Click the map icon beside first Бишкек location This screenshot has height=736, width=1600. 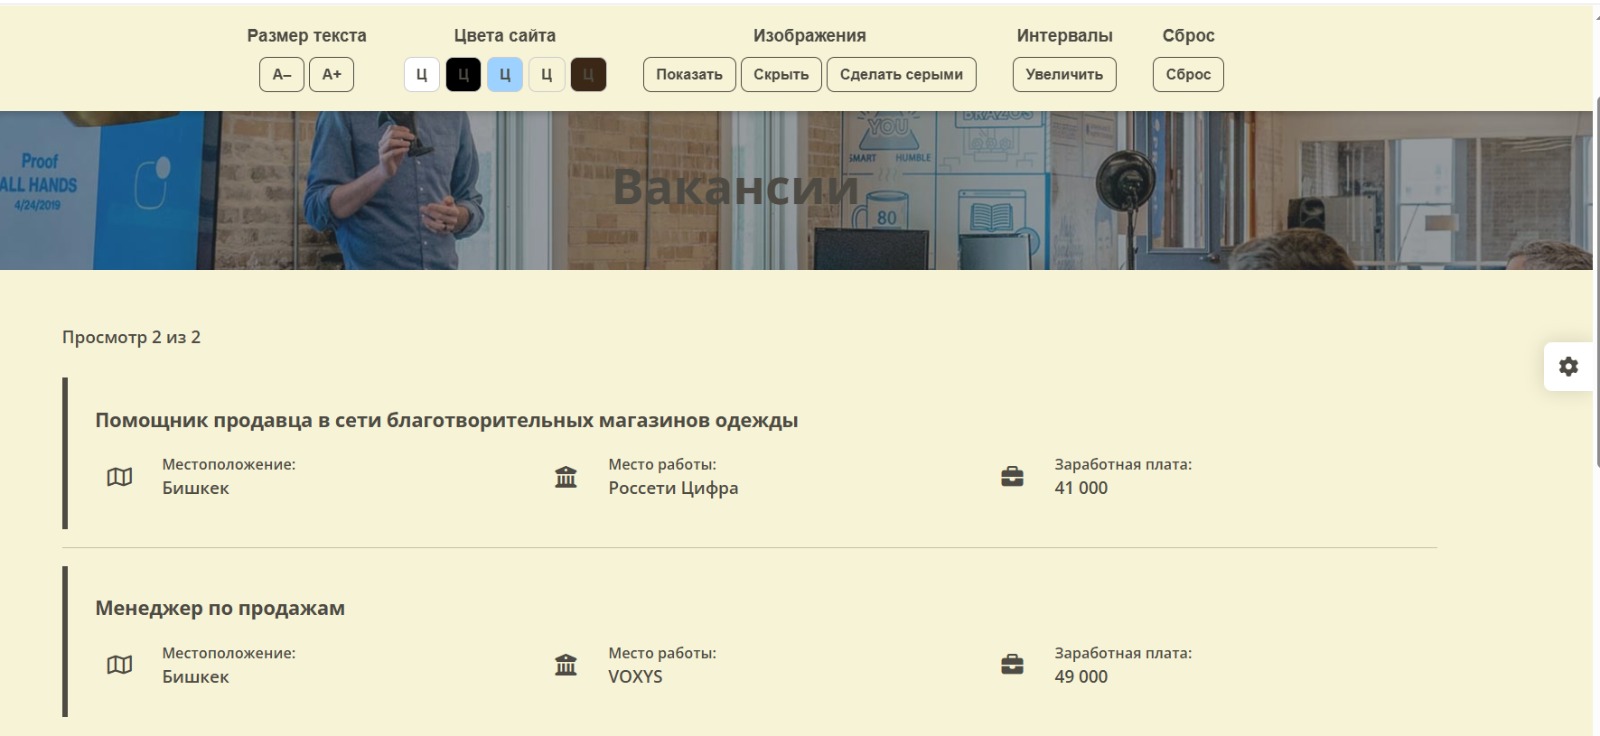pos(119,477)
